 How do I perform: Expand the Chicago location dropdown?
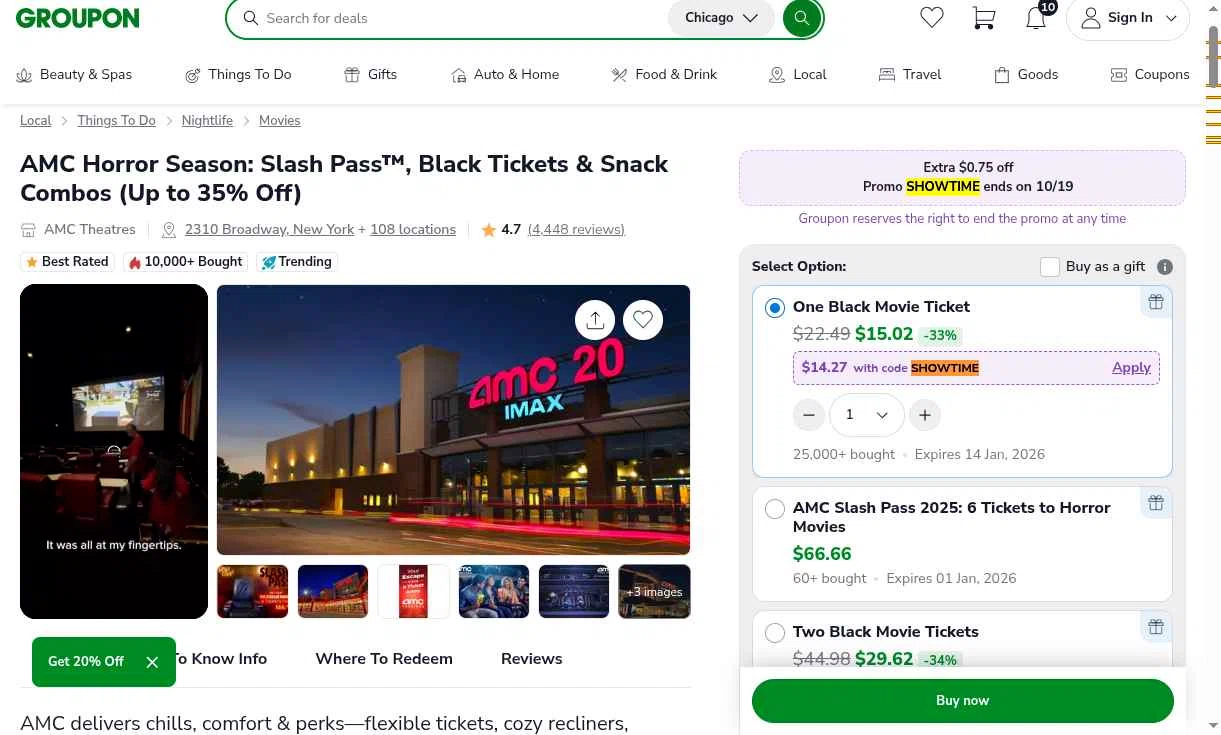[721, 18]
